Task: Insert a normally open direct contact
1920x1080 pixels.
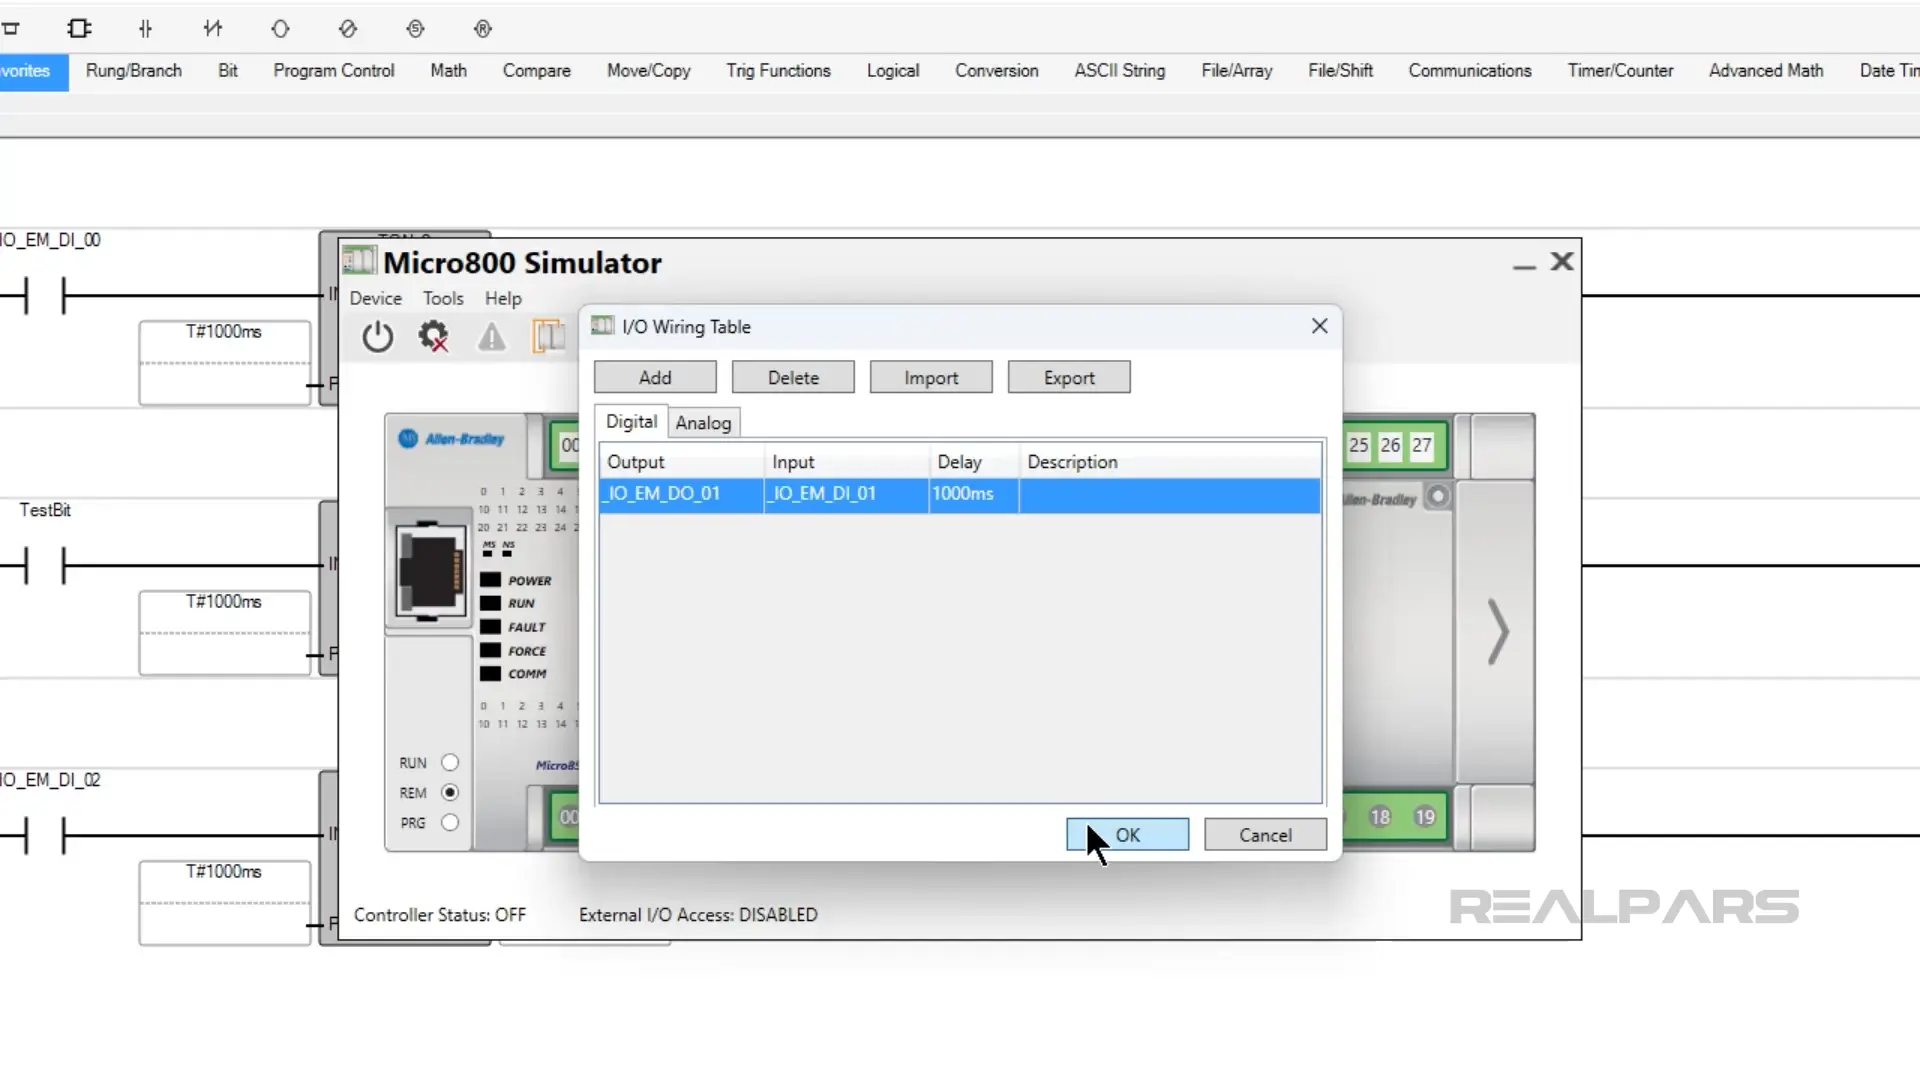Action: pyautogui.click(x=146, y=29)
